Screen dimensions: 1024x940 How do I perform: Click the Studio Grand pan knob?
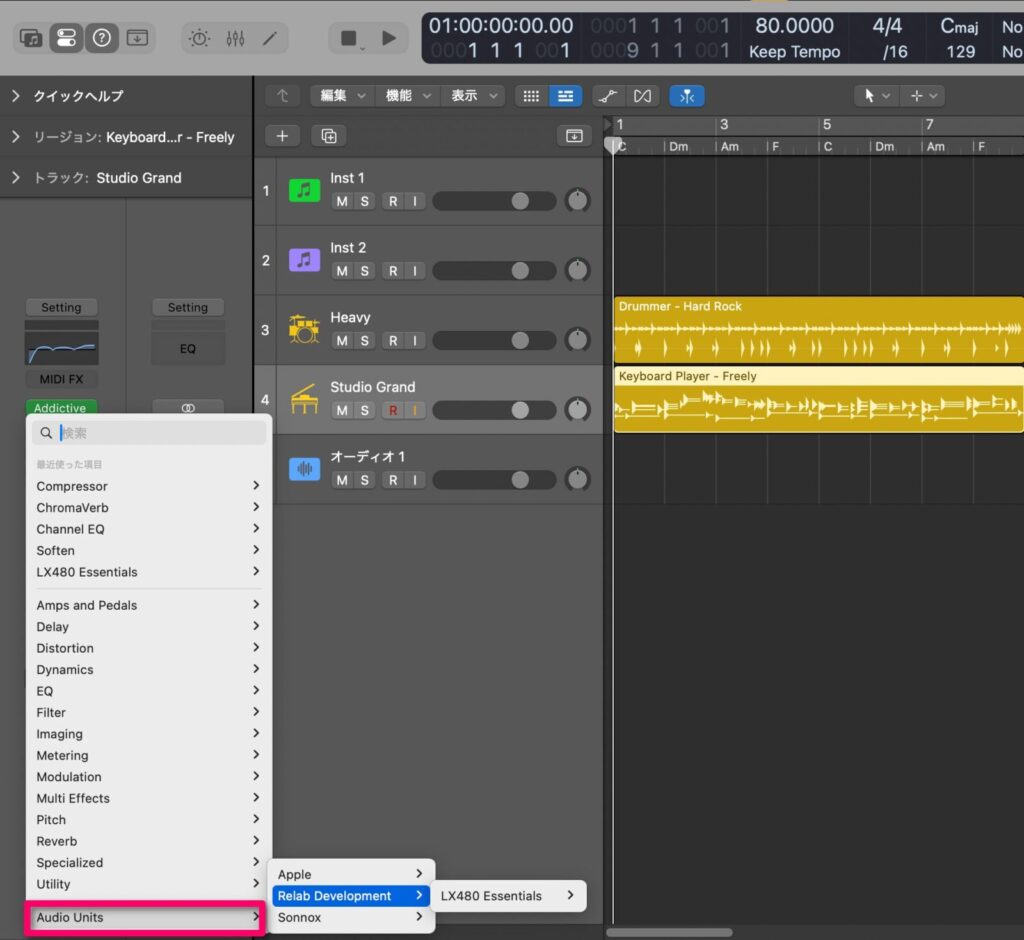pyautogui.click(x=577, y=410)
